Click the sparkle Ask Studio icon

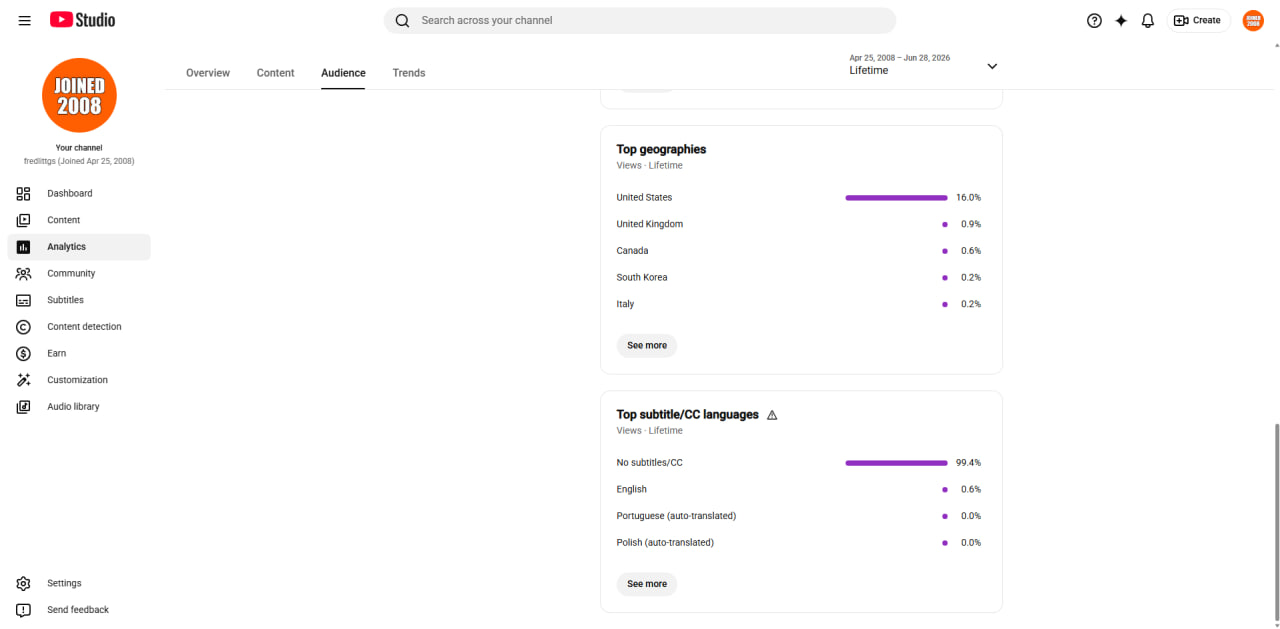[1121, 20]
